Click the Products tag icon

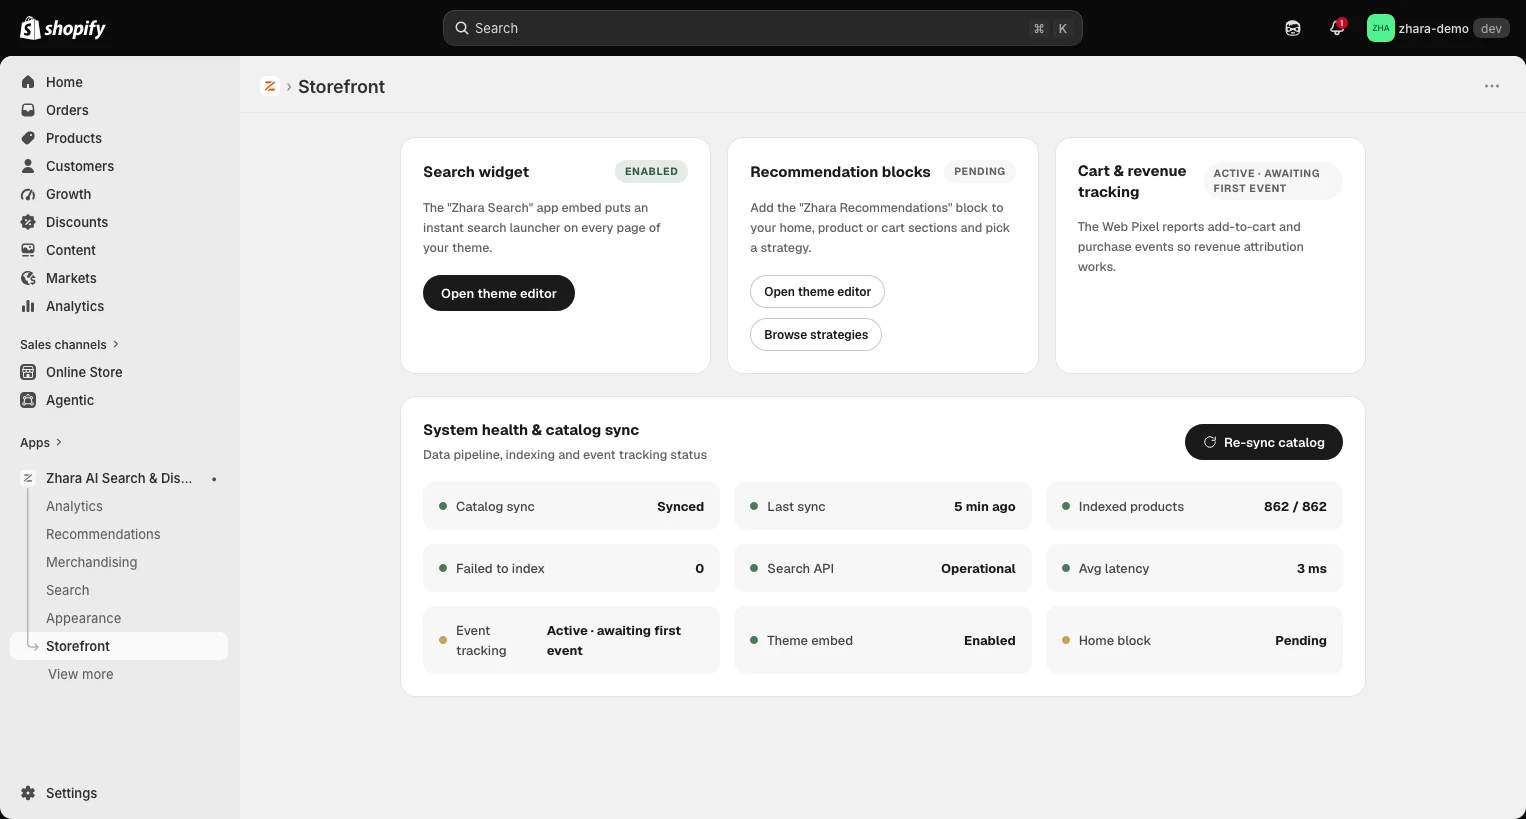28,138
